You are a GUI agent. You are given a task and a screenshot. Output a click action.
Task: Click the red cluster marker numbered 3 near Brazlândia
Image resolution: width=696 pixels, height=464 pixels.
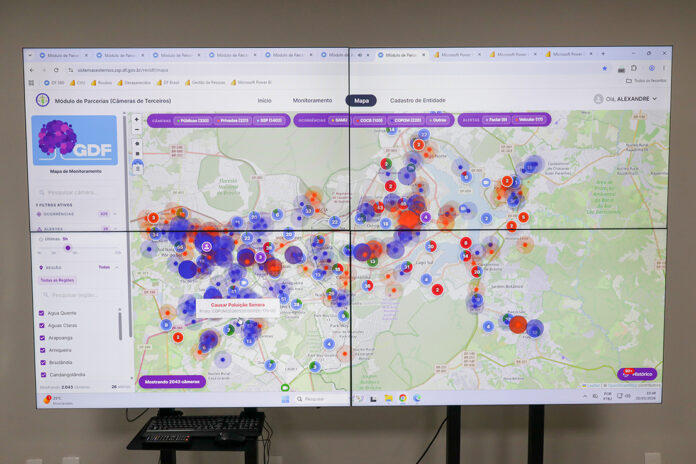pyautogui.click(x=153, y=218)
